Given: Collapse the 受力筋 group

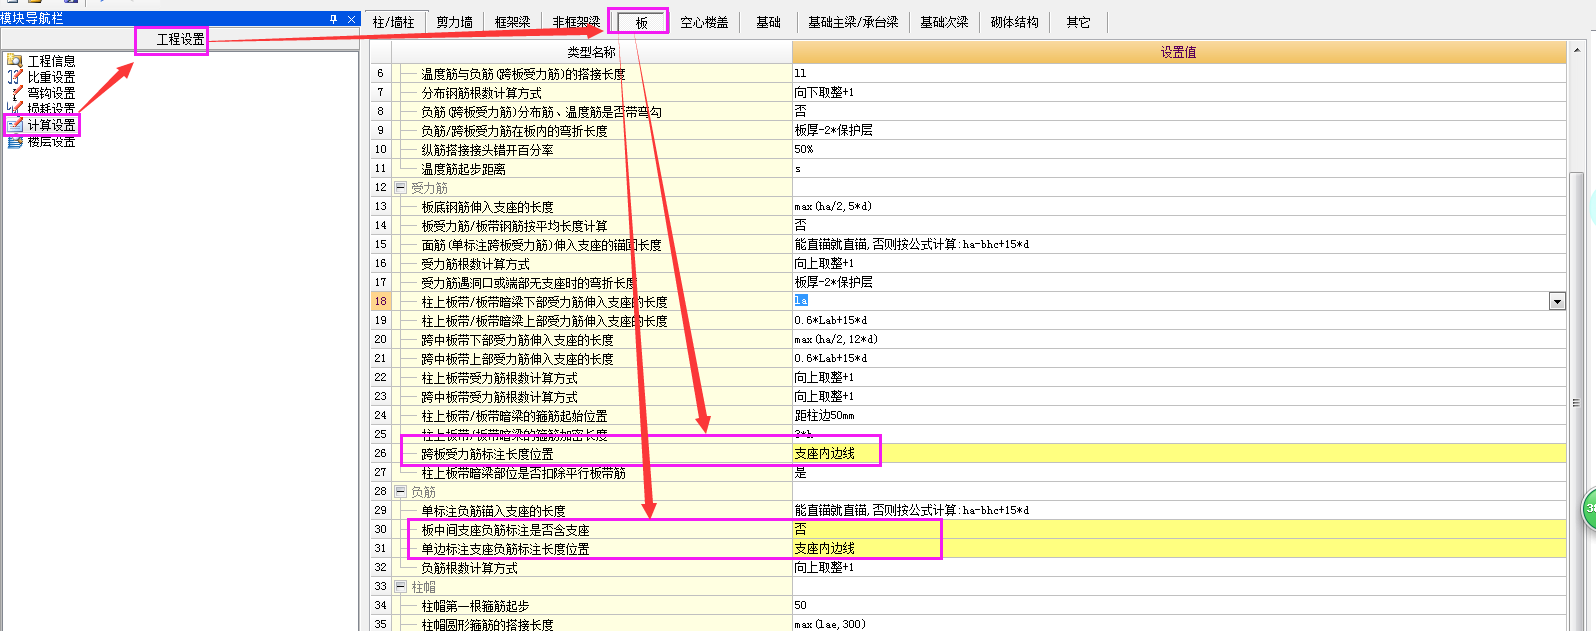Looking at the screenshot, I should [x=400, y=188].
